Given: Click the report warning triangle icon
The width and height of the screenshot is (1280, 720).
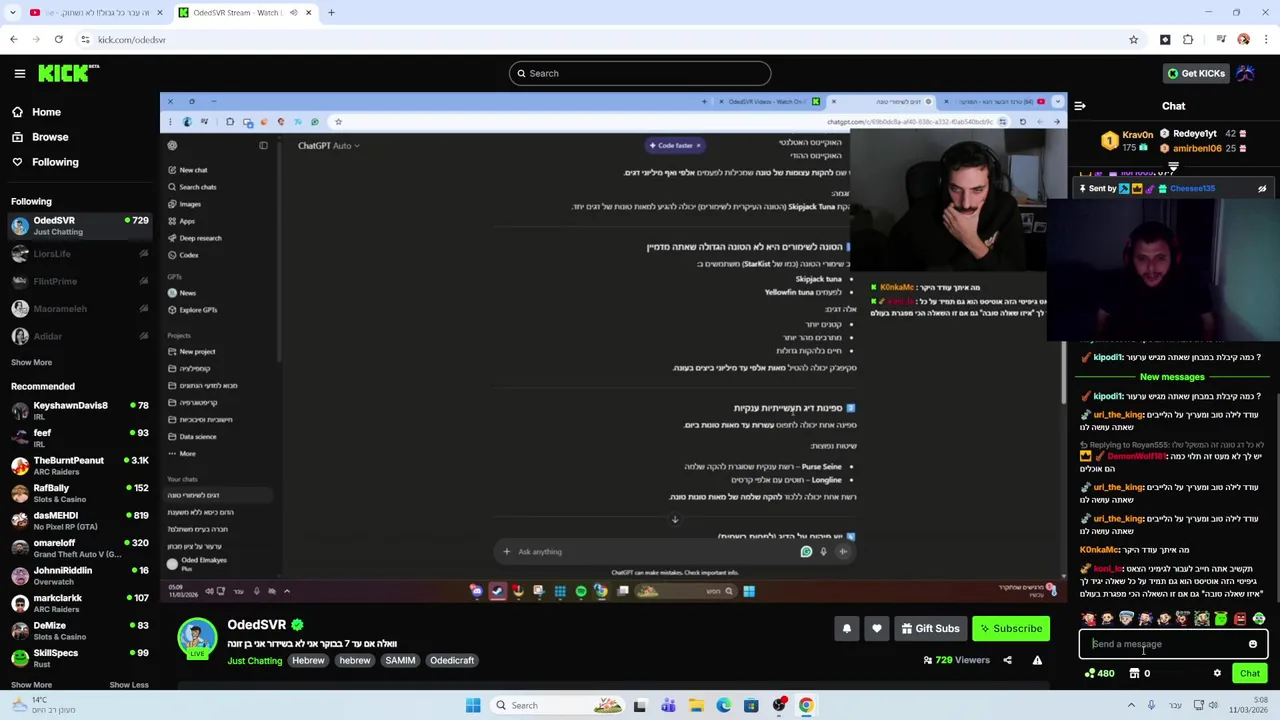Looking at the screenshot, I should click(x=1037, y=660).
